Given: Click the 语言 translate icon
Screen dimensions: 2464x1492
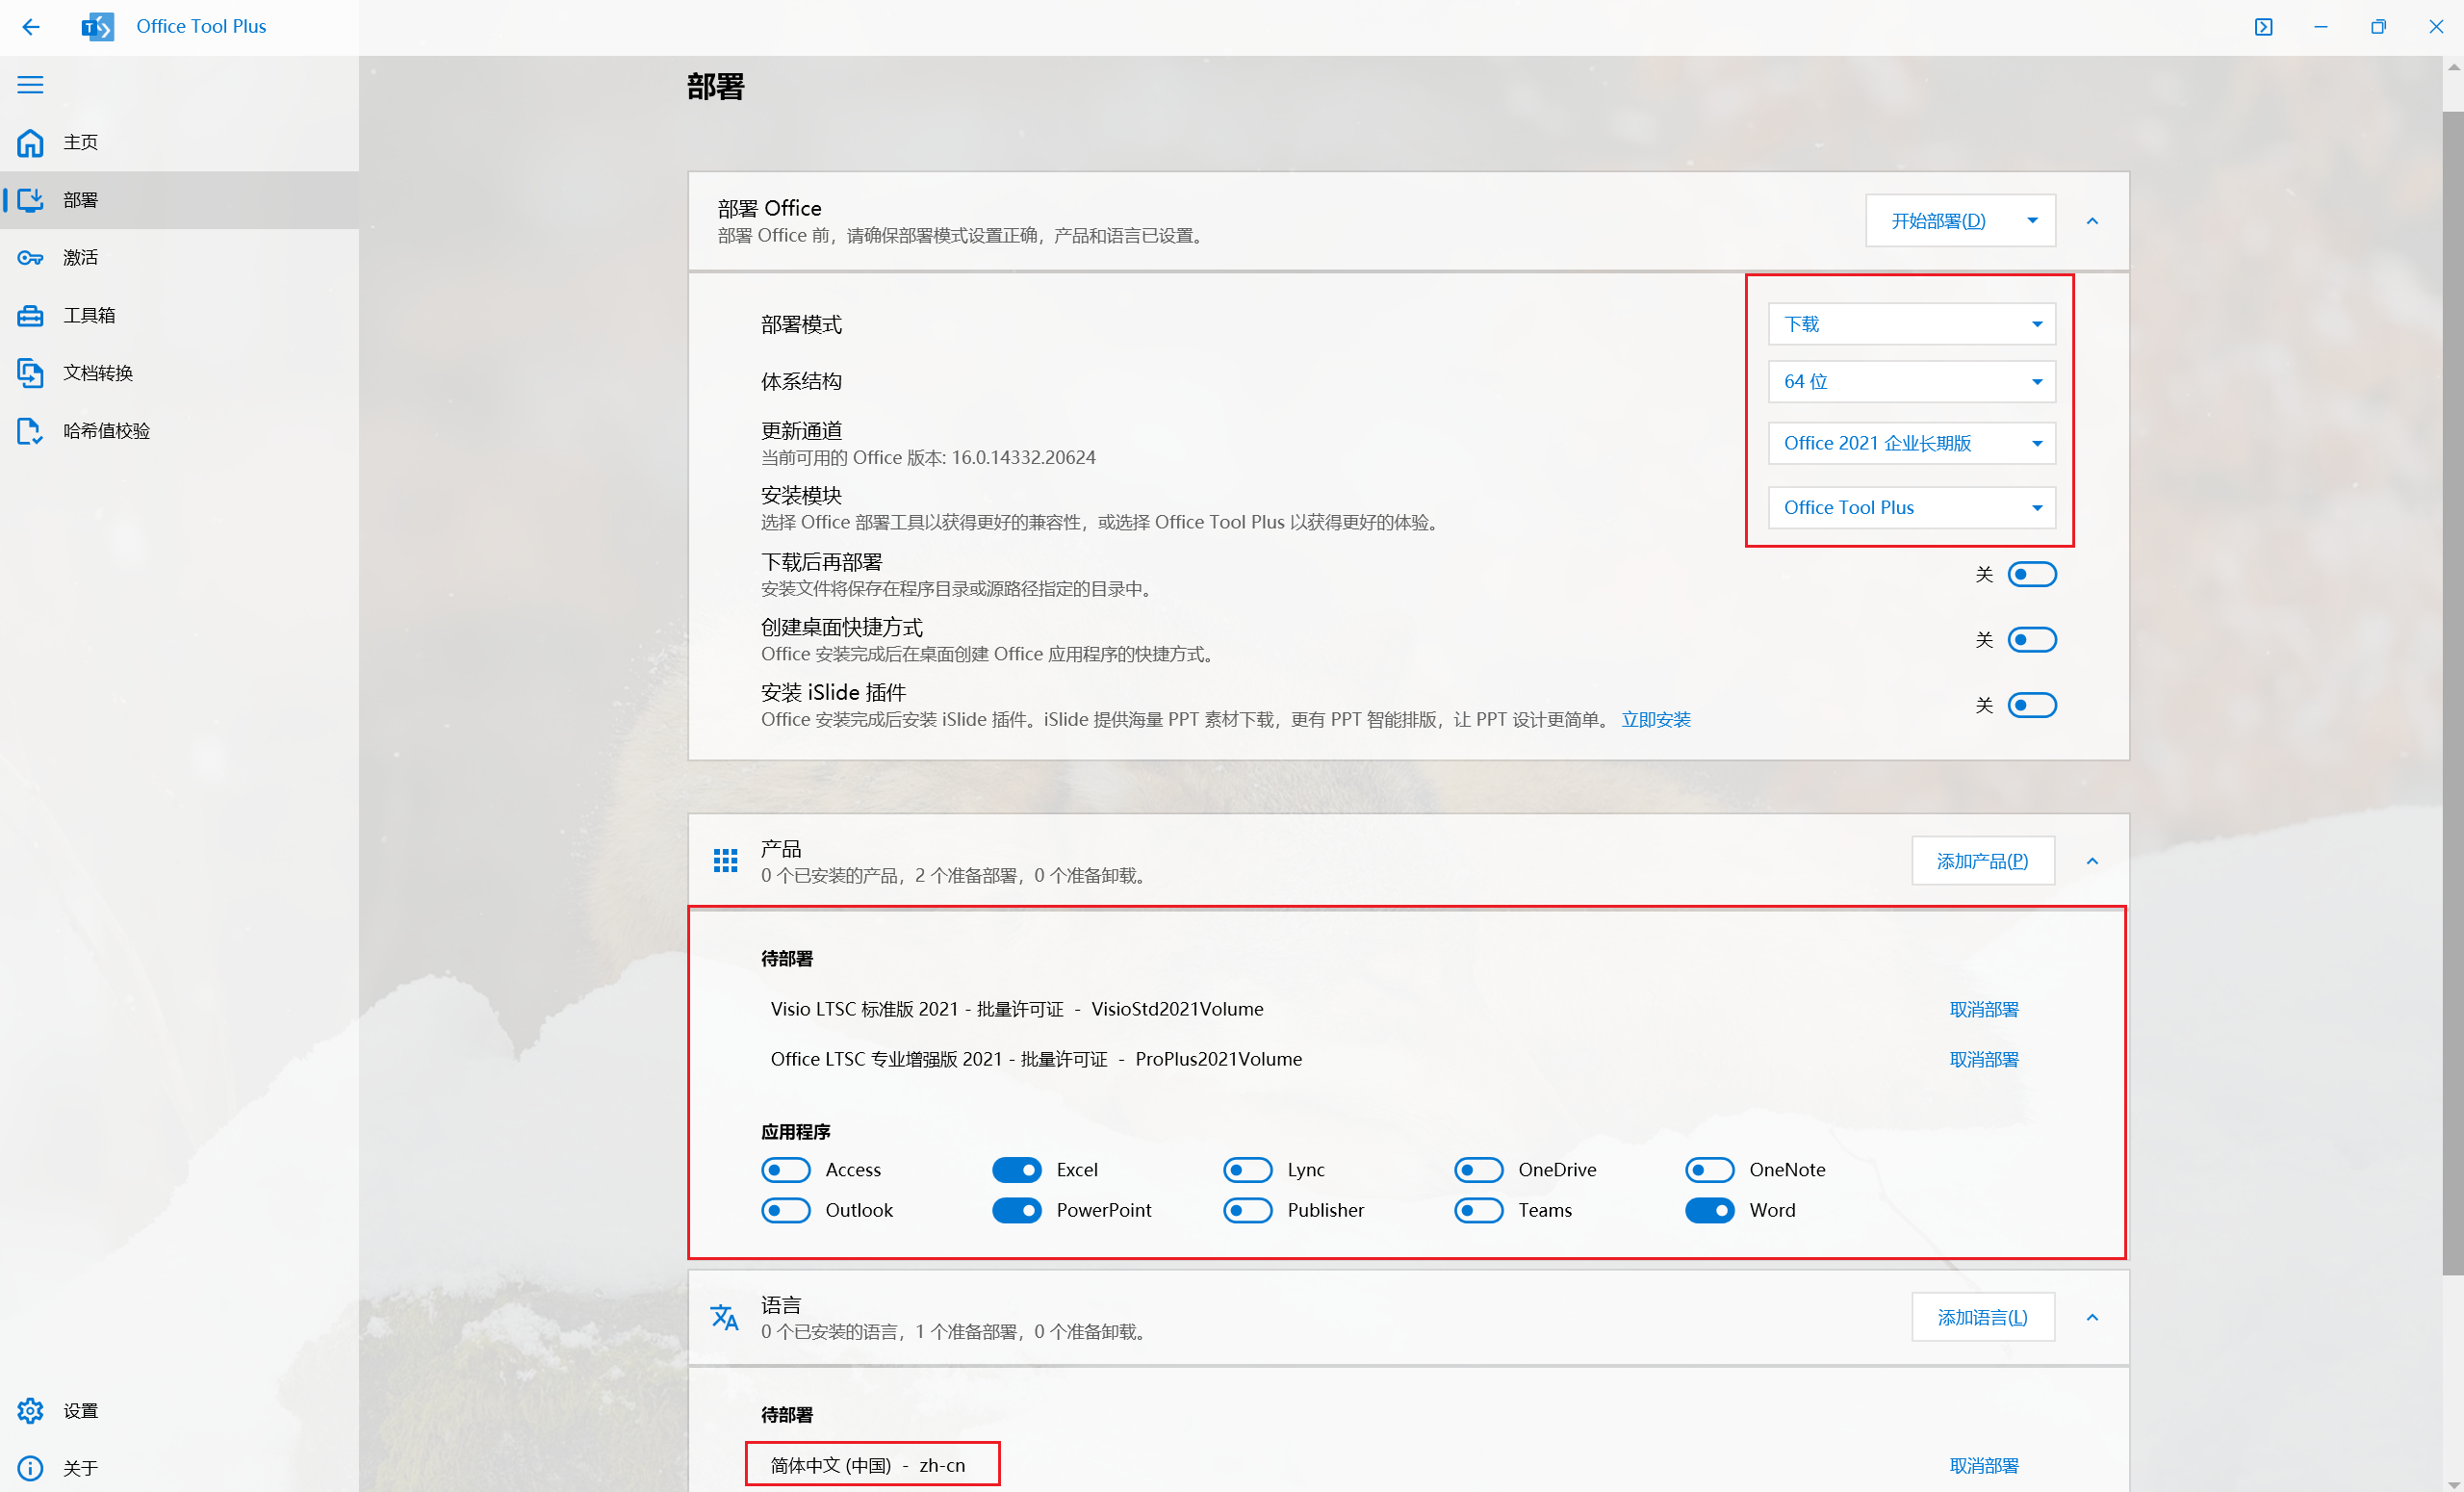Looking at the screenshot, I should pos(725,1317).
